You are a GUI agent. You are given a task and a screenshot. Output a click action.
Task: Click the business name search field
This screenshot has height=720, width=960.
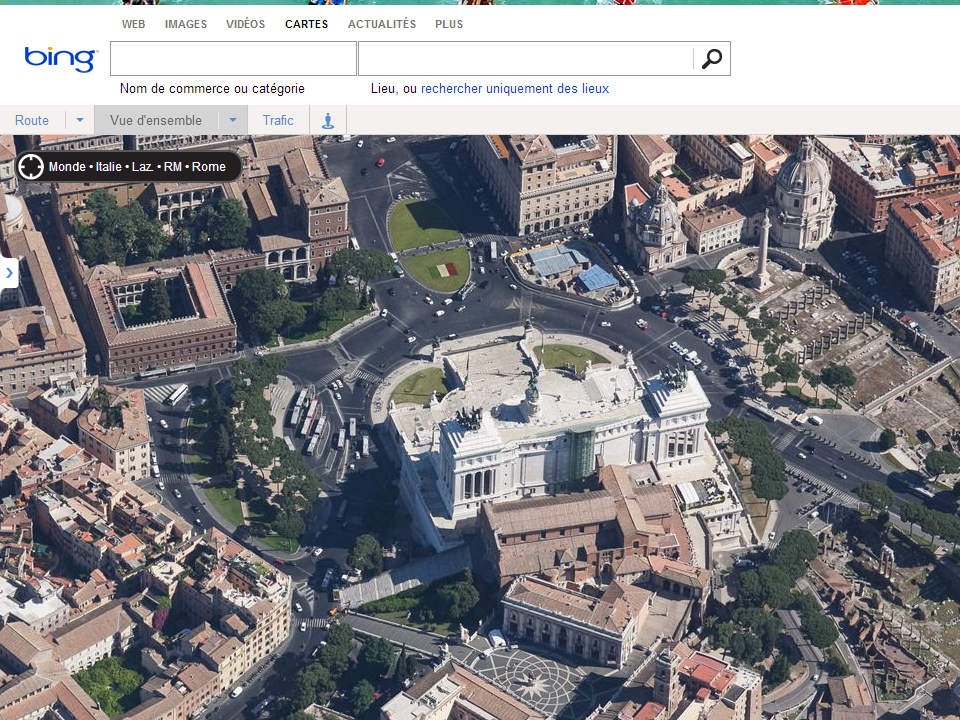(232, 58)
